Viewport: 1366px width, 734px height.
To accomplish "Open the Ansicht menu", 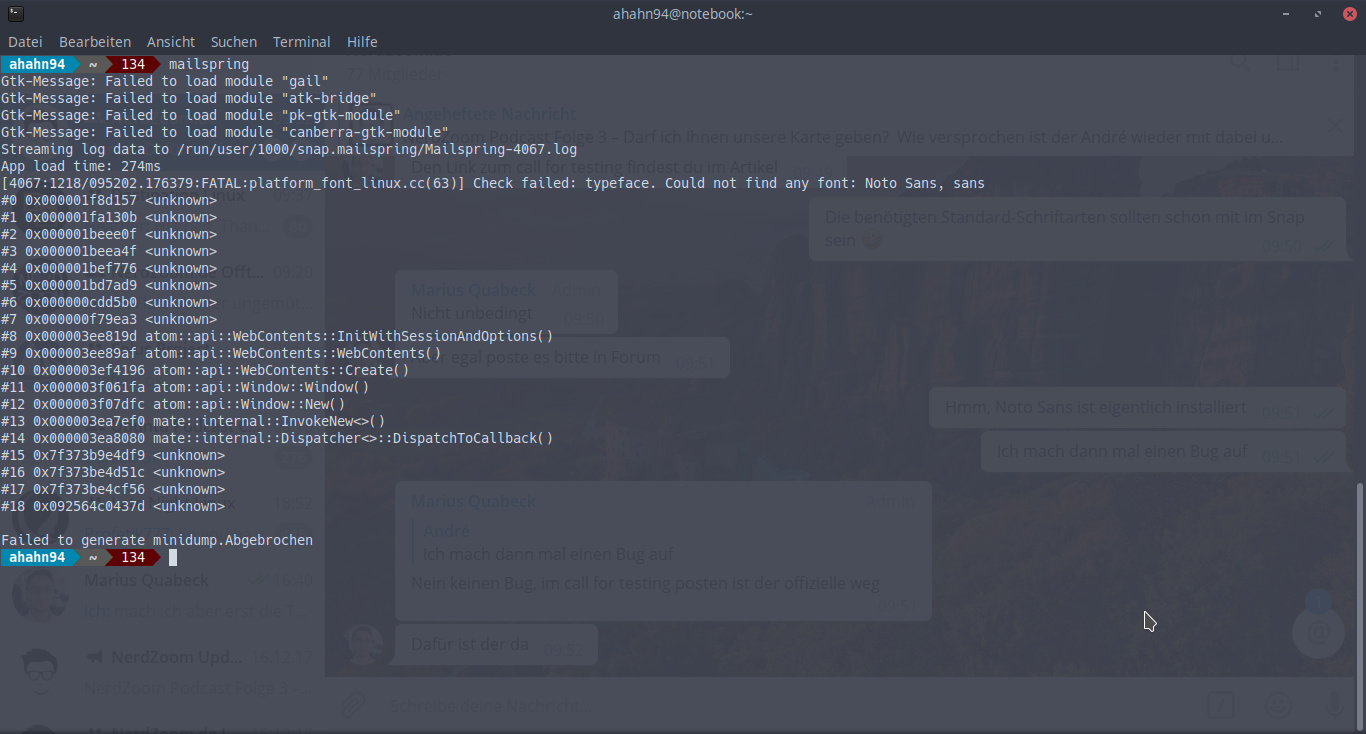I will pyautogui.click(x=171, y=42).
